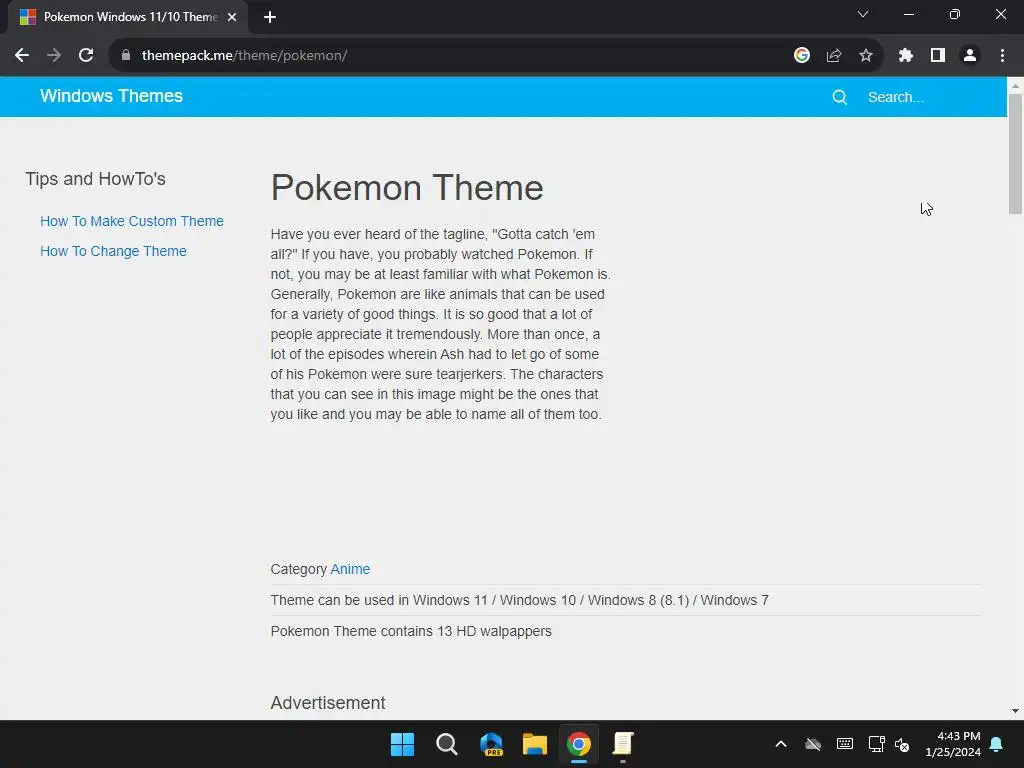
Task: Click the muted volume tray icon
Action: pos(902,744)
